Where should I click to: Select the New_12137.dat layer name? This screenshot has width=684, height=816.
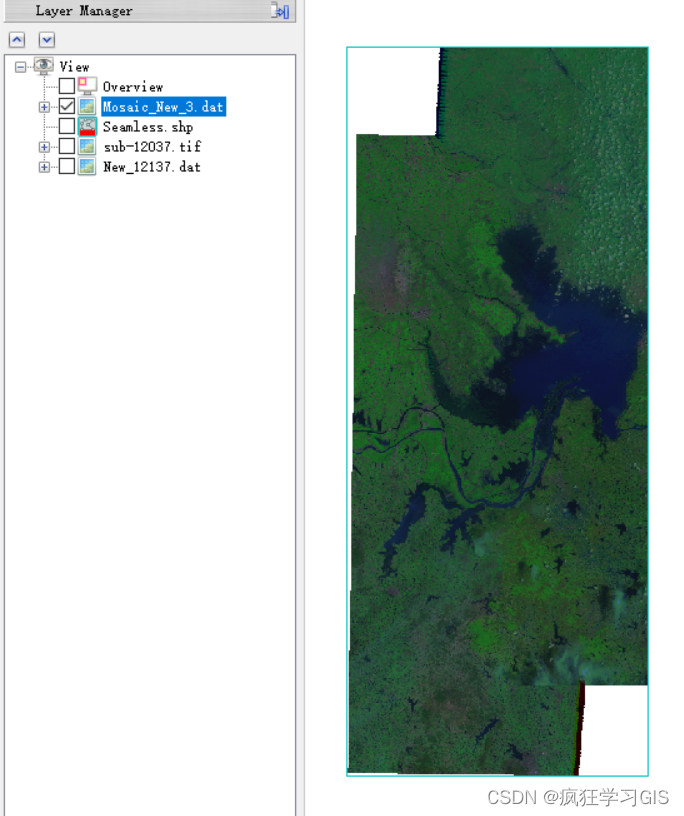coord(151,167)
